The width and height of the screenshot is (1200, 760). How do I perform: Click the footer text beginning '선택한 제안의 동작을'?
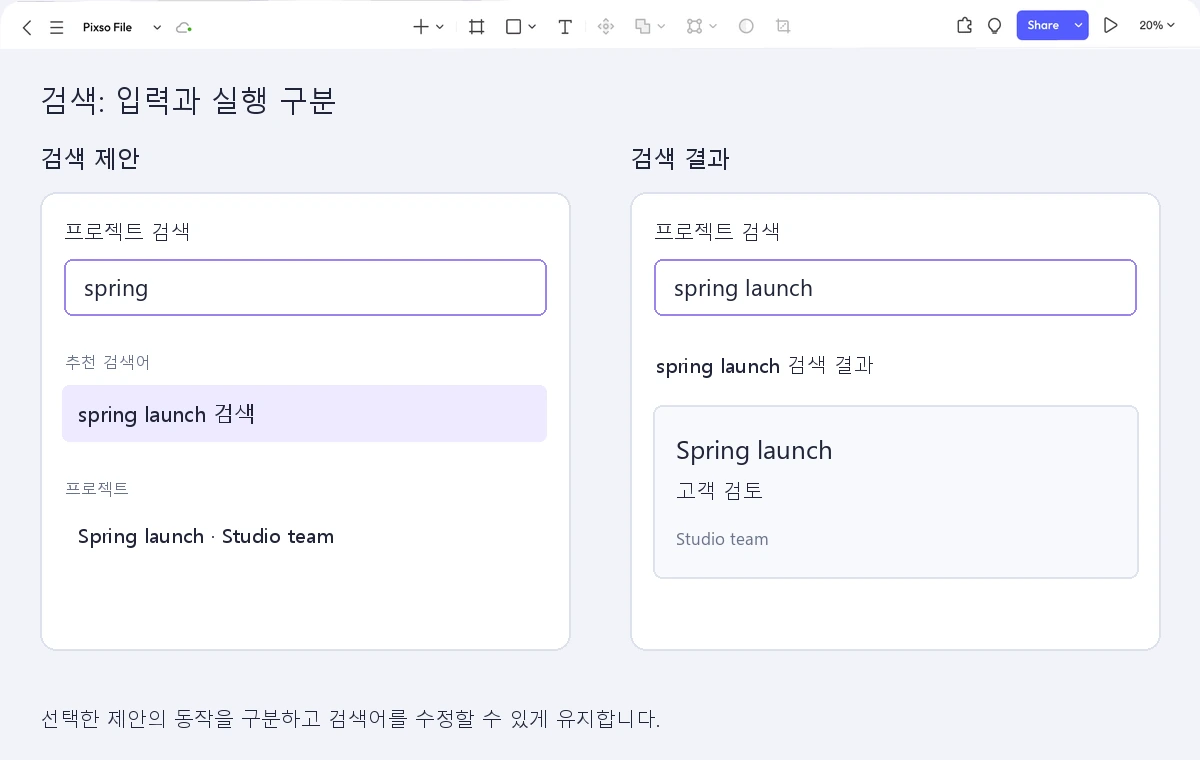(x=351, y=719)
